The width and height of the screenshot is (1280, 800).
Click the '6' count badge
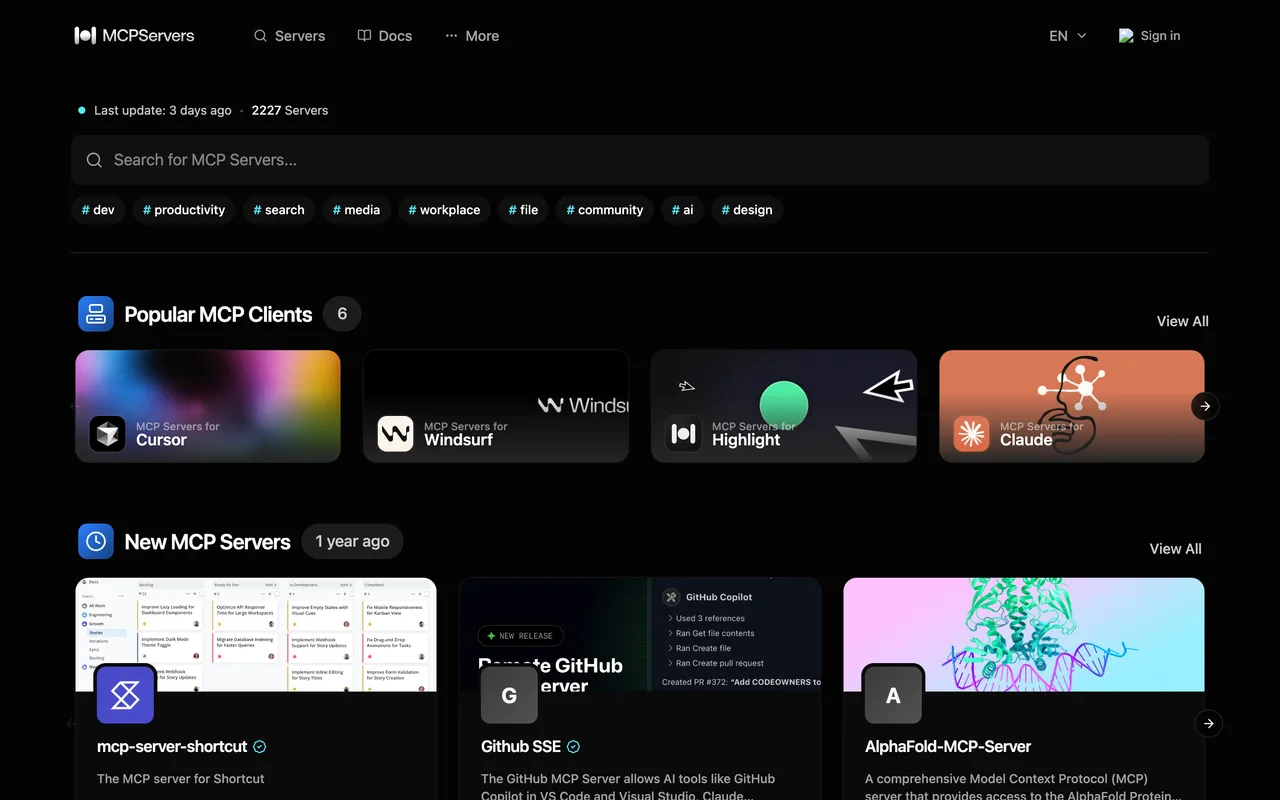pyautogui.click(x=342, y=314)
